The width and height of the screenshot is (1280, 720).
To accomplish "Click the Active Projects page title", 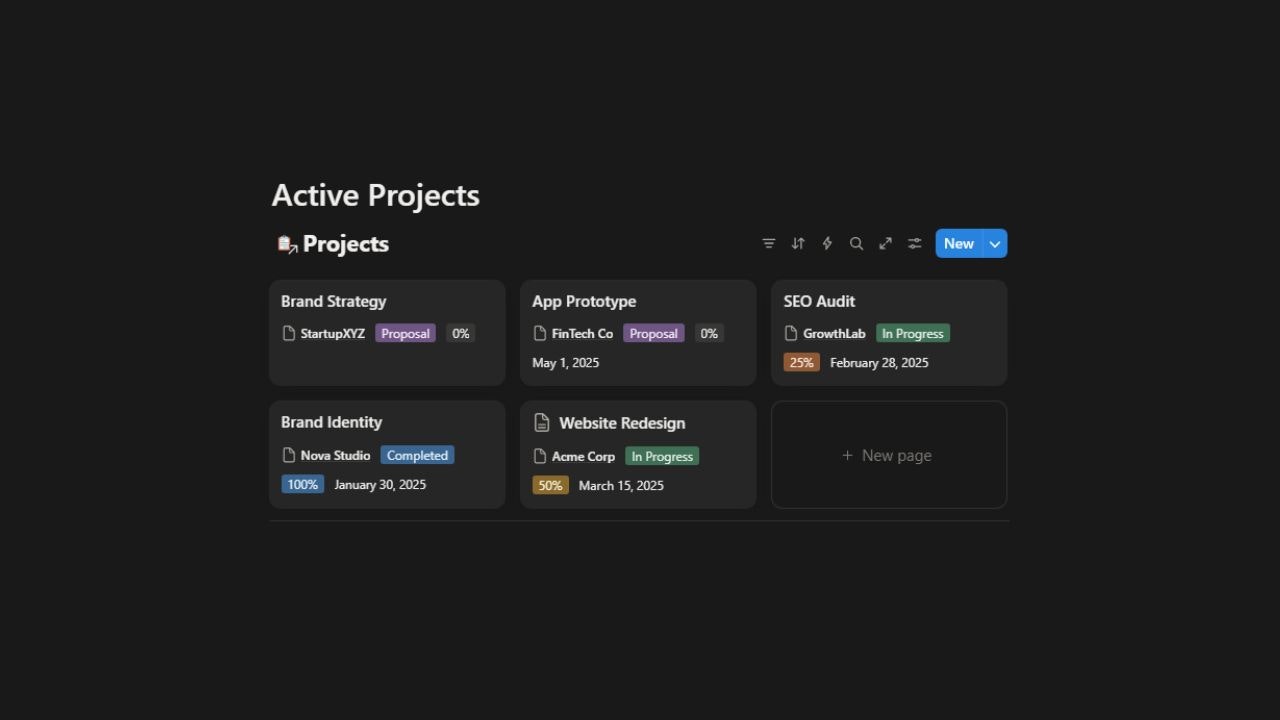I will point(376,195).
